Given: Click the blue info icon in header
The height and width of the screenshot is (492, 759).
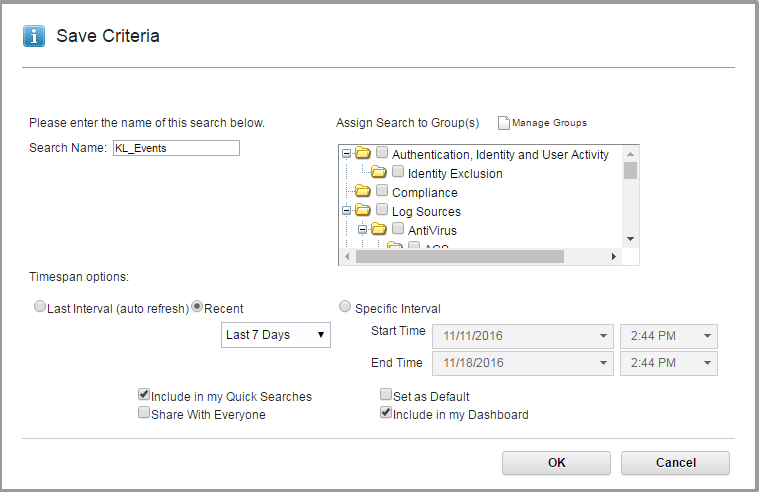Looking at the screenshot, I should coord(34,36).
